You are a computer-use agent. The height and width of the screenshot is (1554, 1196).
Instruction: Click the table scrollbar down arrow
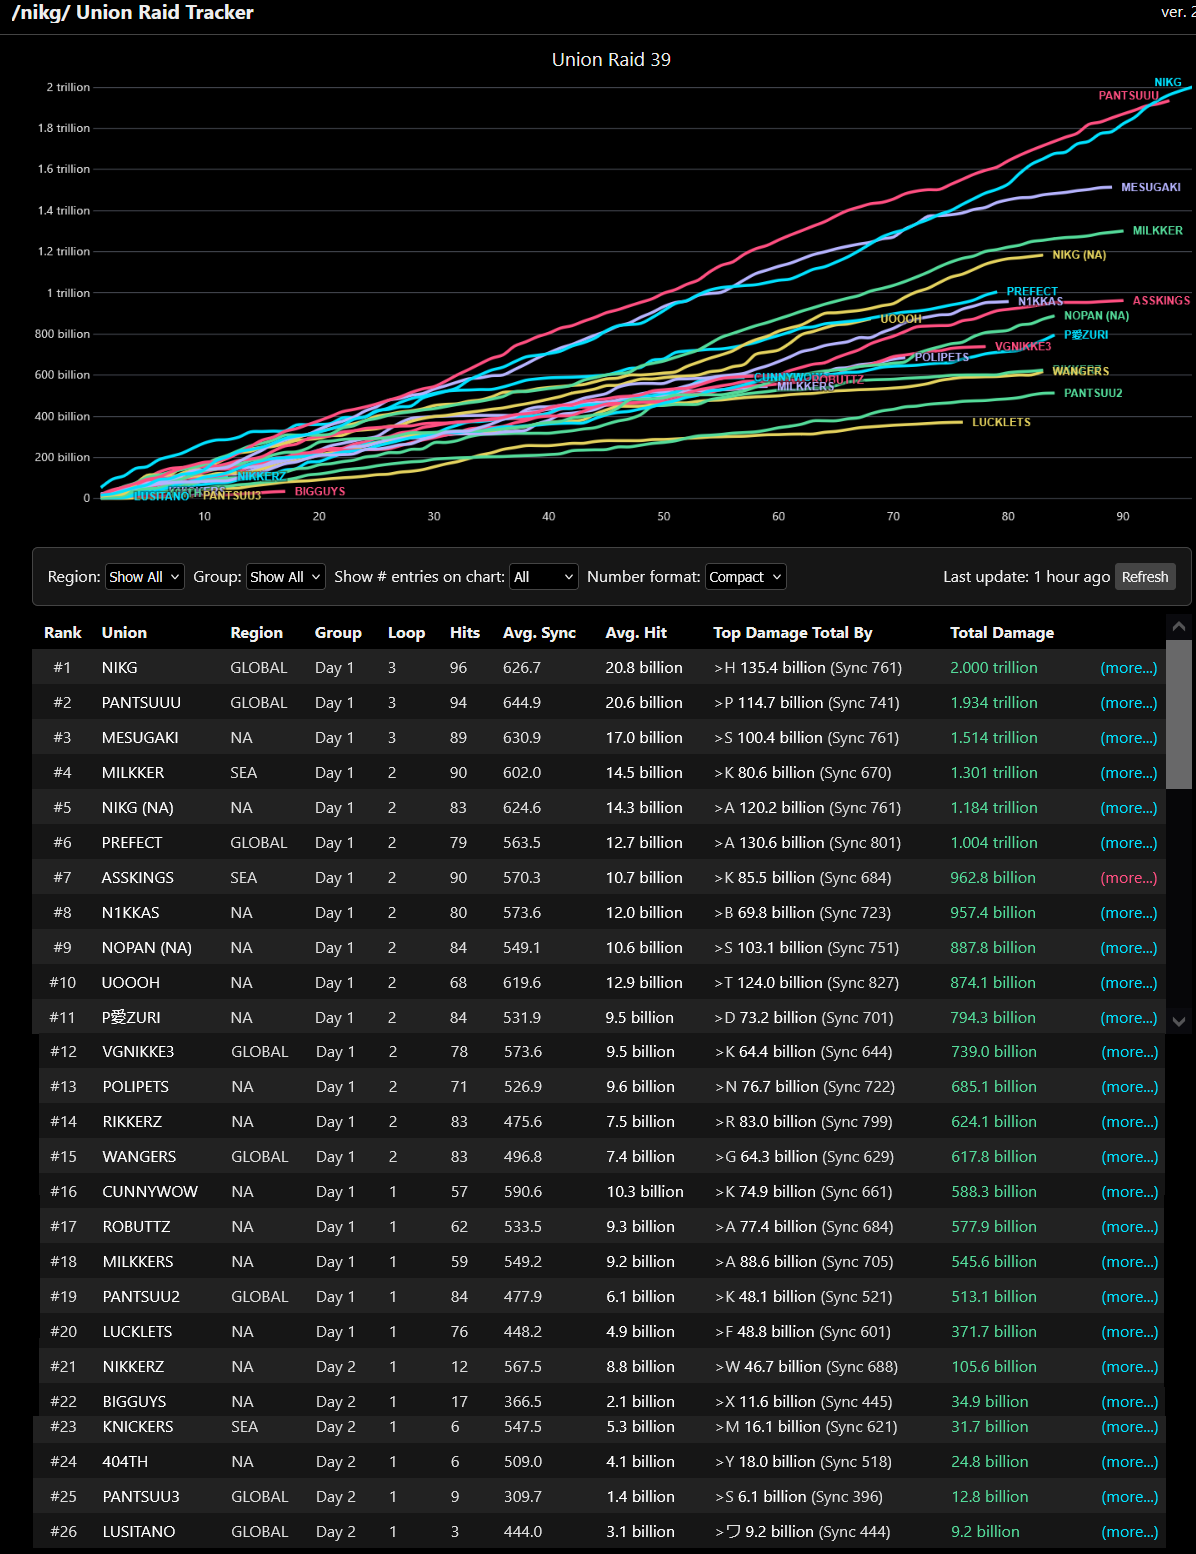[x=1179, y=1021]
